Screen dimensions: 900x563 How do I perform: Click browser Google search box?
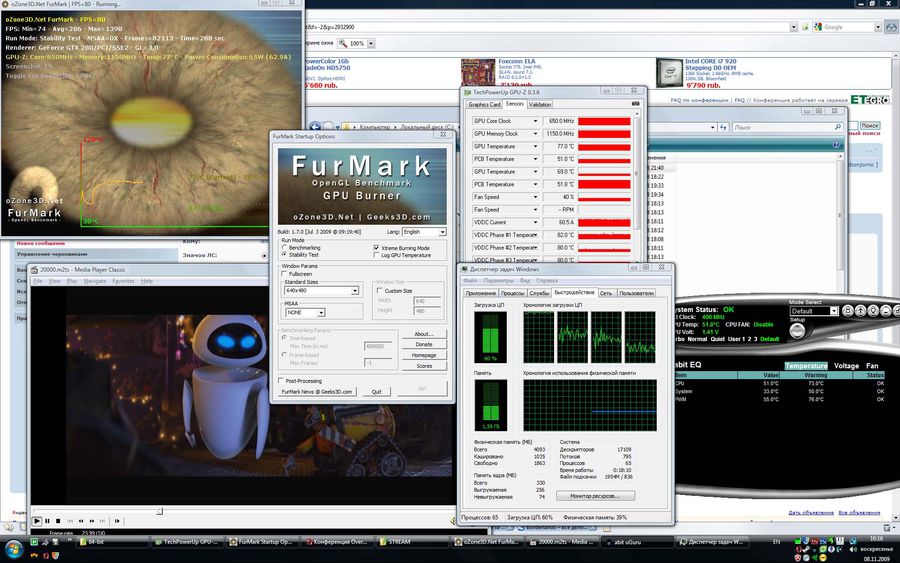[x=847, y=27]
